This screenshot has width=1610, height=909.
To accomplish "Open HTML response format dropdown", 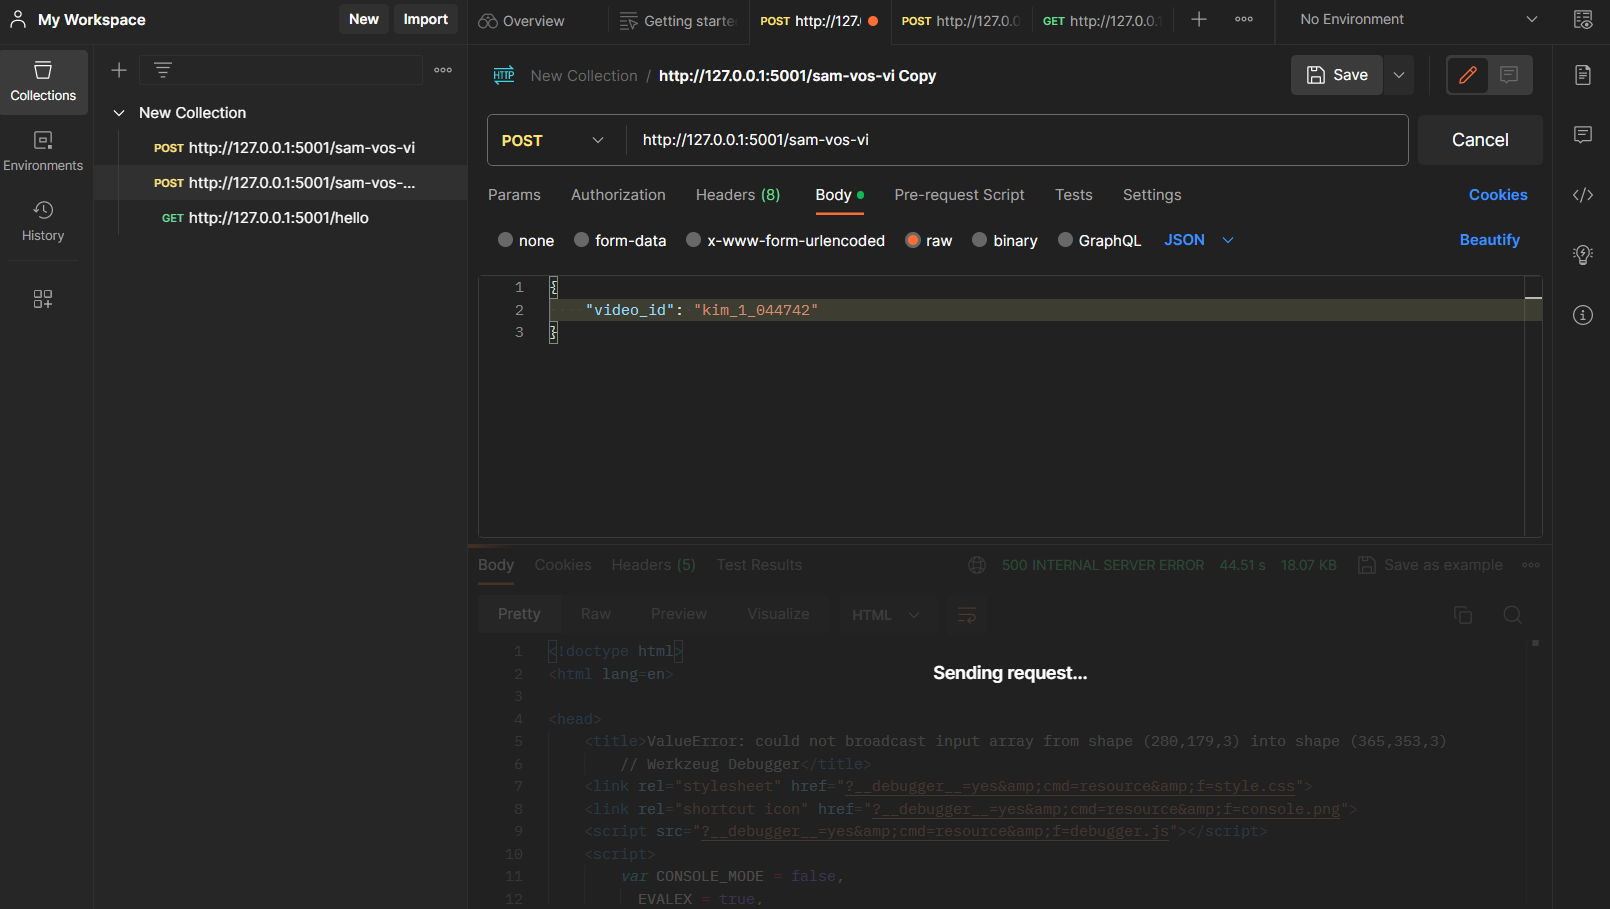I will 885,615.
